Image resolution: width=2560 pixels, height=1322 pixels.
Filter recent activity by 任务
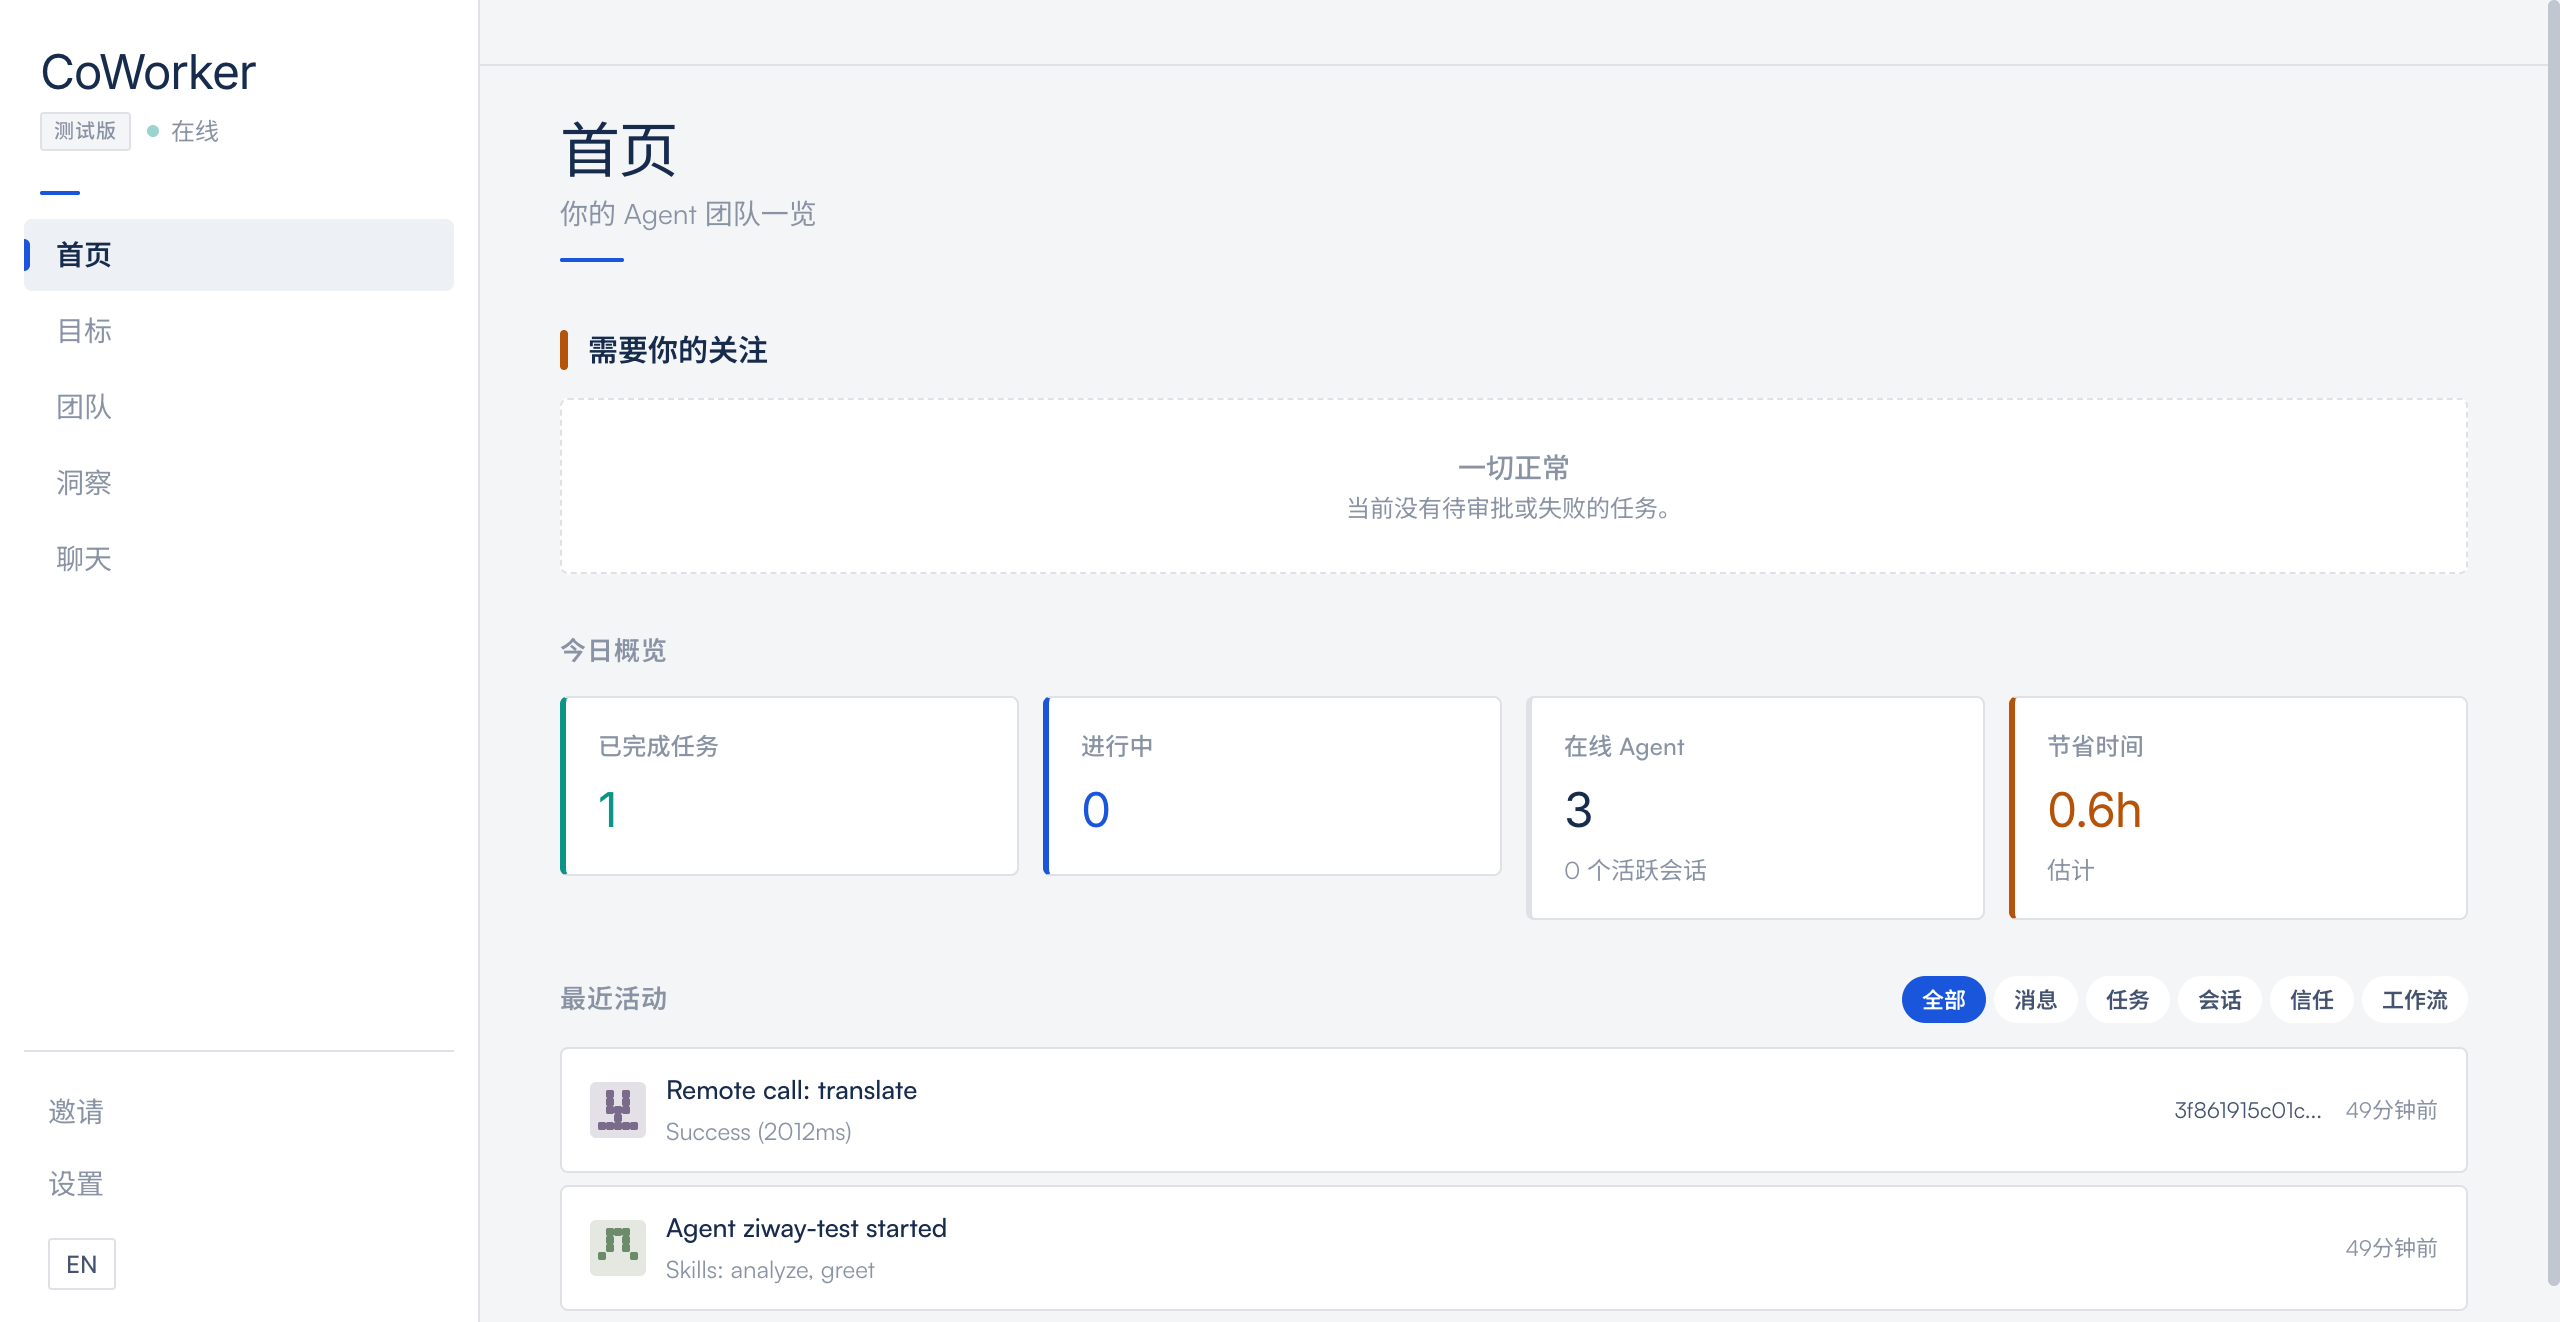[2127, 1000]
